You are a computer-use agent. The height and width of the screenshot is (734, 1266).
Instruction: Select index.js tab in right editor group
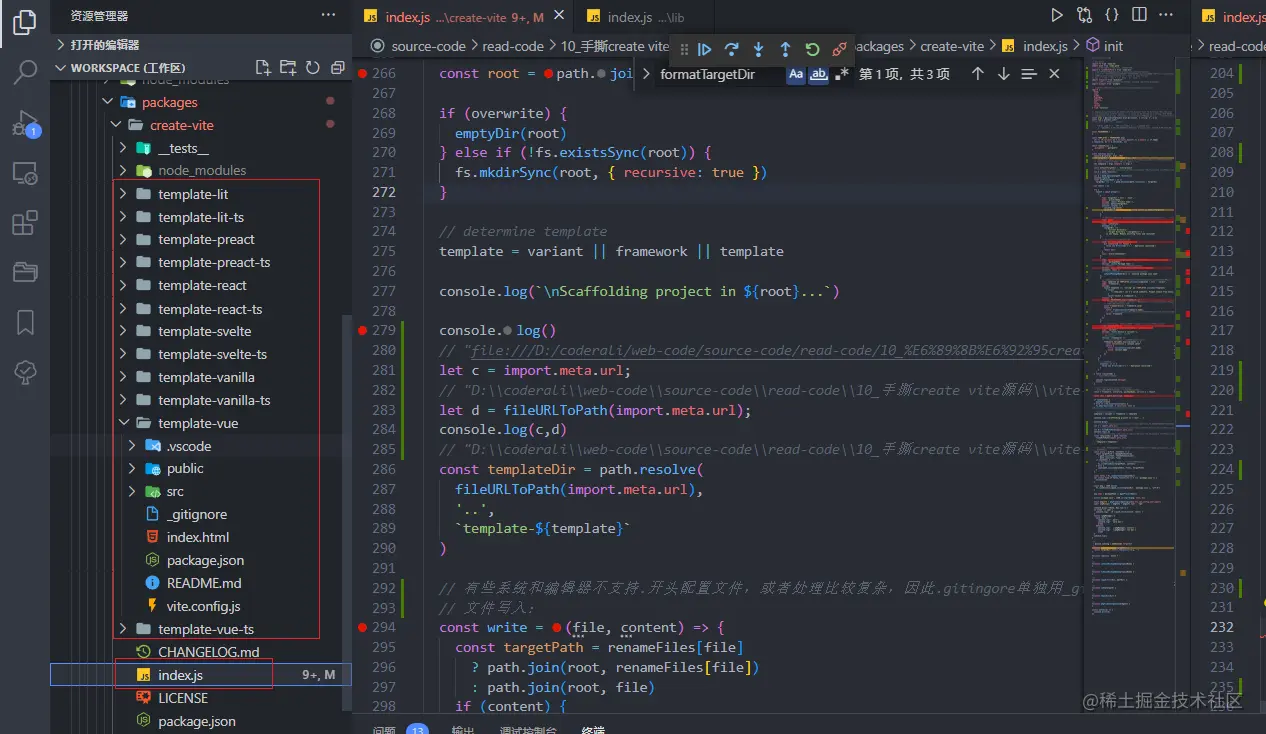[x=1233, y=17]
